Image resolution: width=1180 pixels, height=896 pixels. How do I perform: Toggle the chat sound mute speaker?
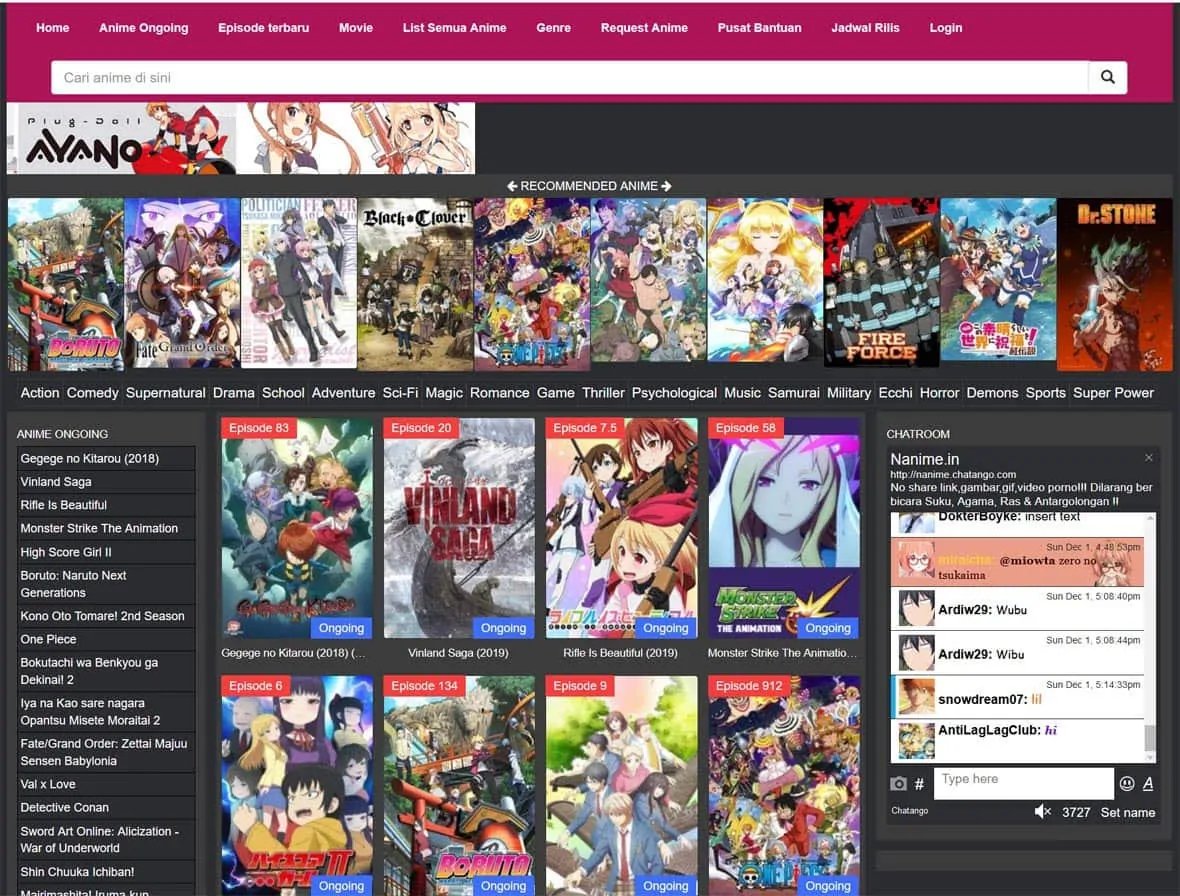pyautogui.click(x=1042, y=812)
